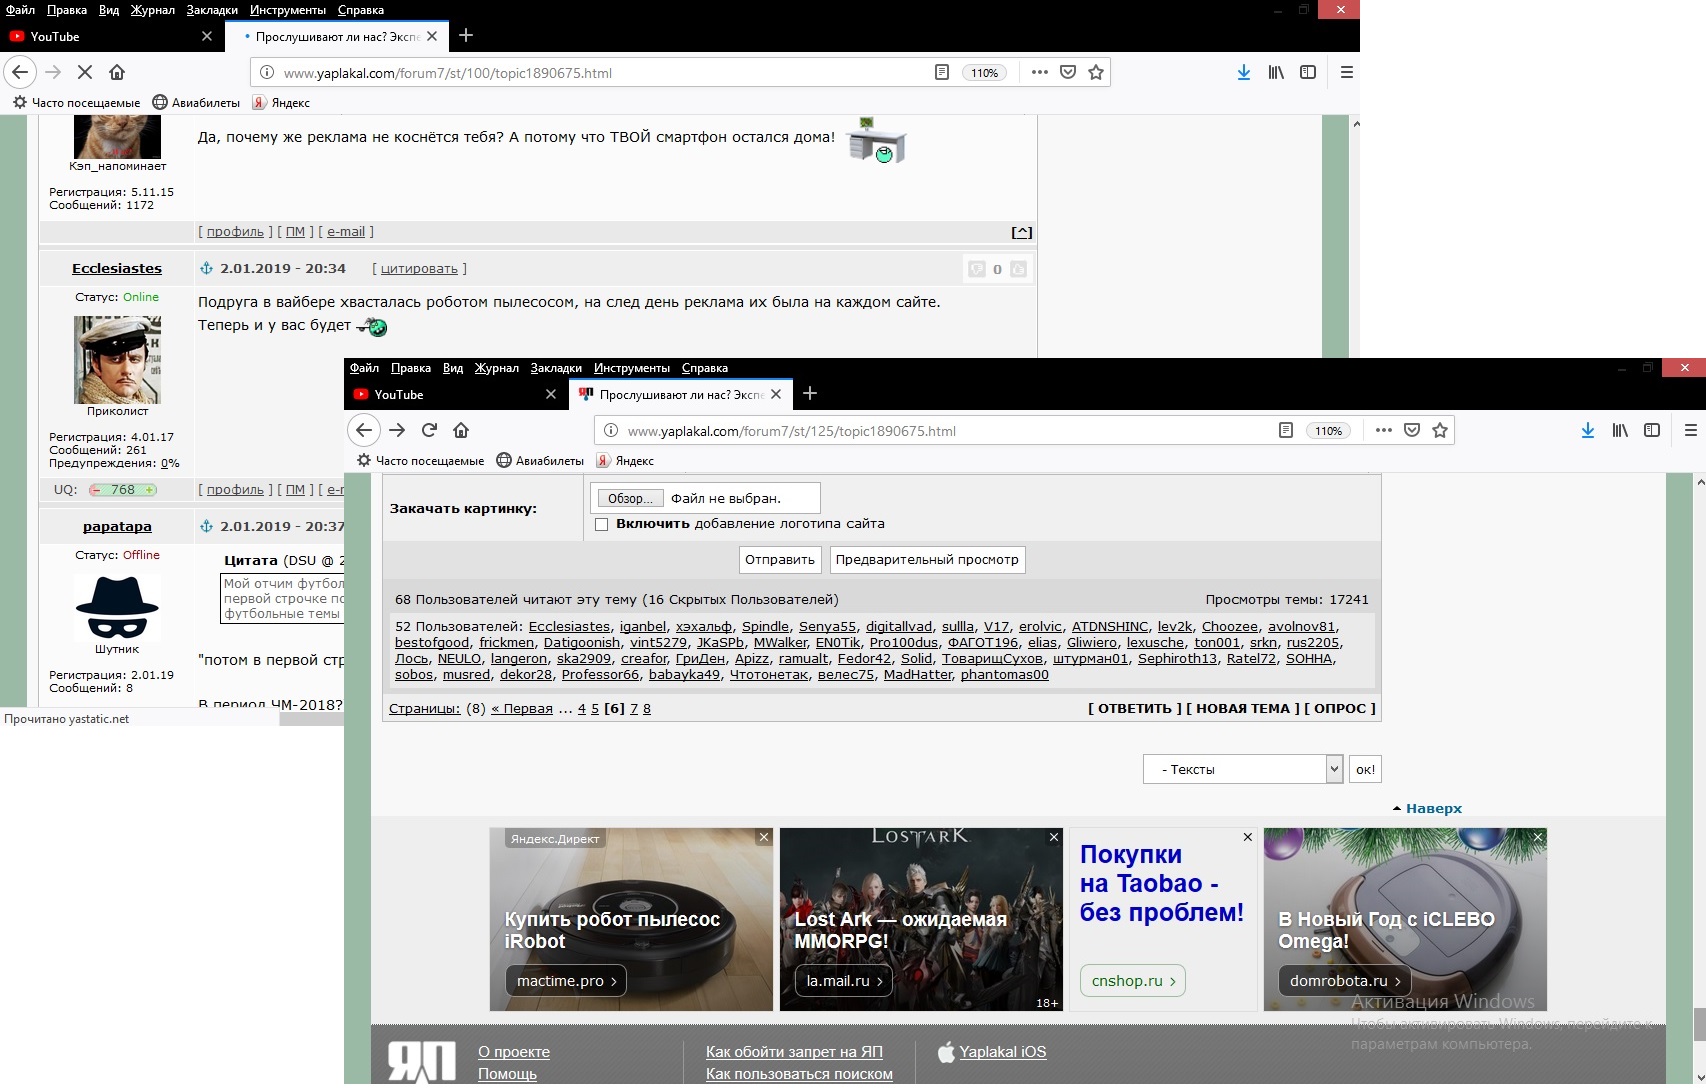Jump to the « Первая page link
This screenshot has height=1088, width=1706.
click(x=522, y=708)
